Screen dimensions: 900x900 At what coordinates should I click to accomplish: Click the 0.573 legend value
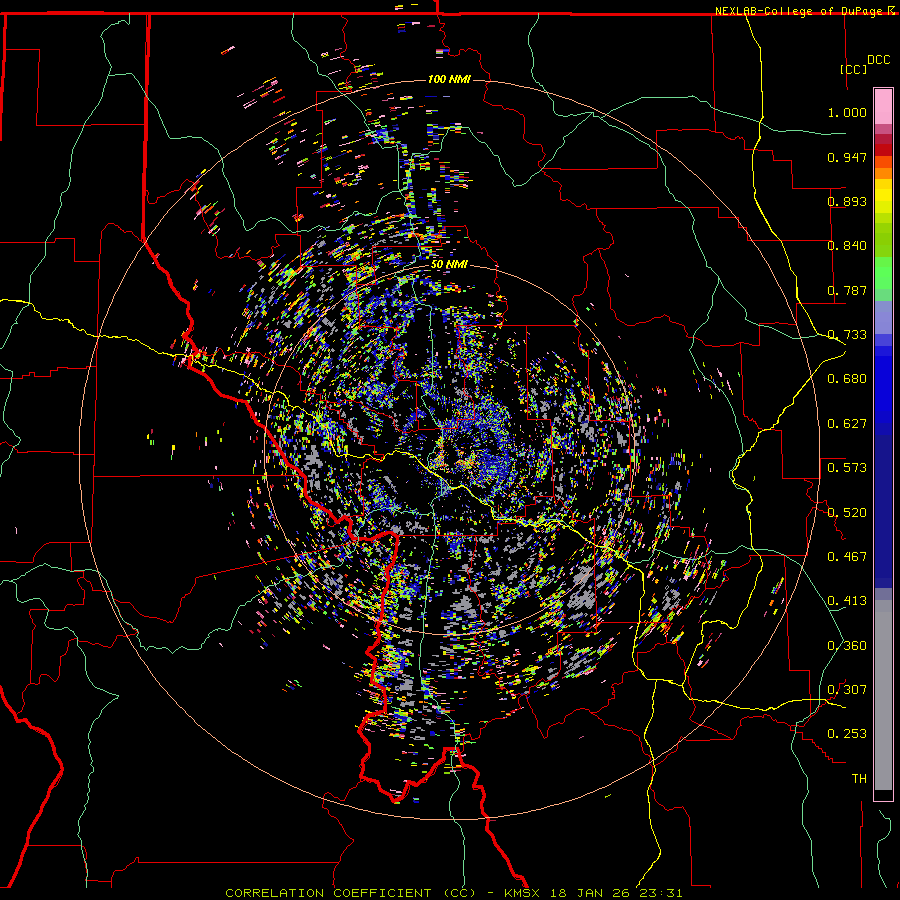coord(847,468)
